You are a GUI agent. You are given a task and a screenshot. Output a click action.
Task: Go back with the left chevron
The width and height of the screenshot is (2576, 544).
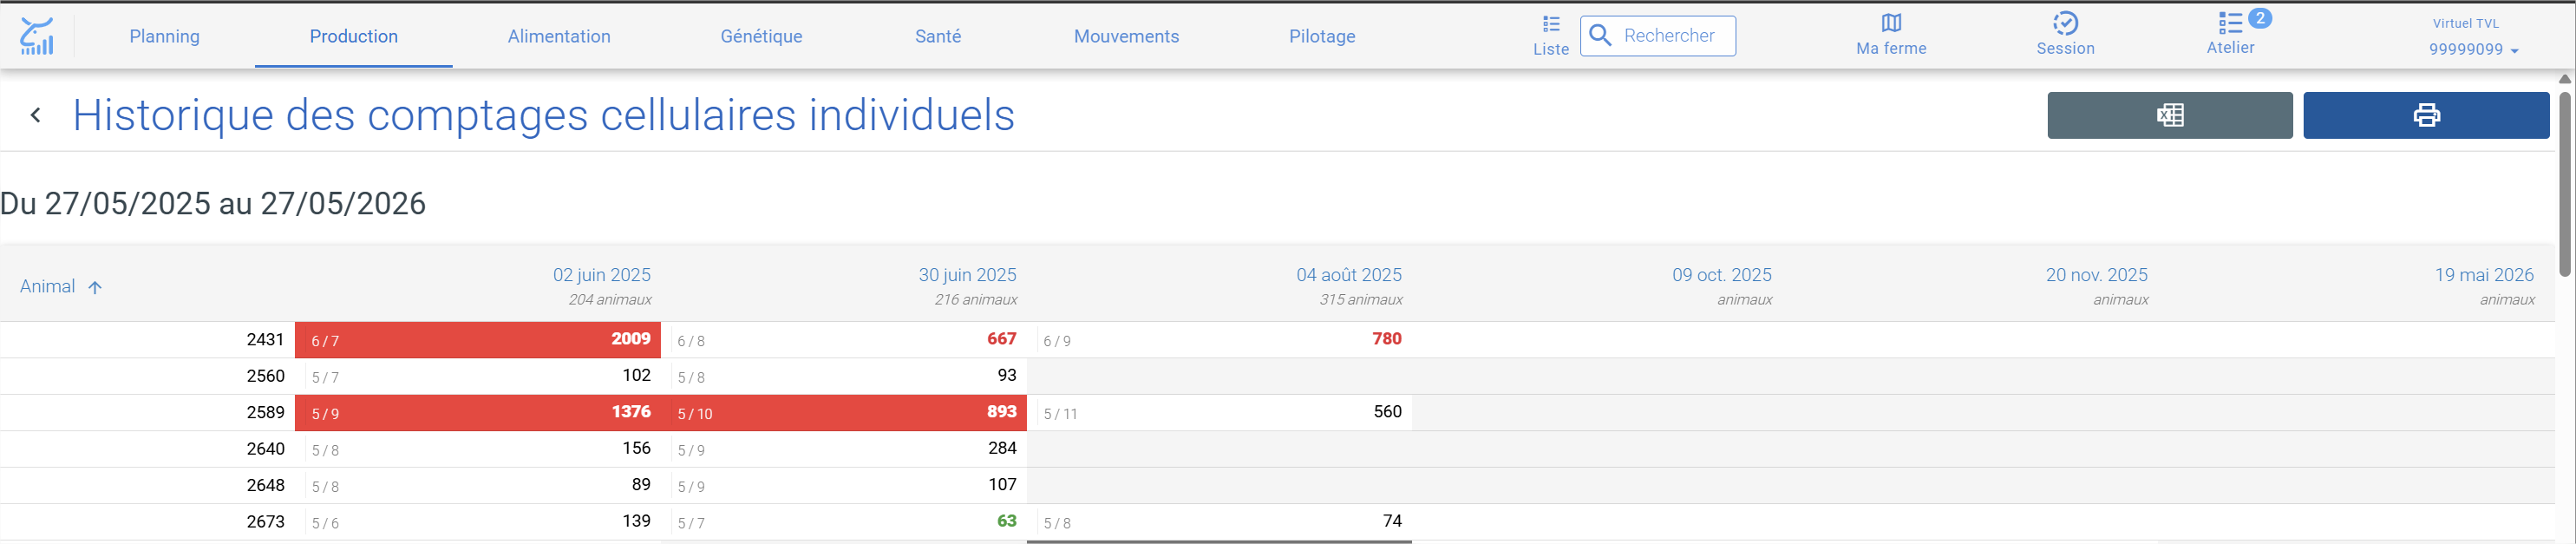click(36, 115)
